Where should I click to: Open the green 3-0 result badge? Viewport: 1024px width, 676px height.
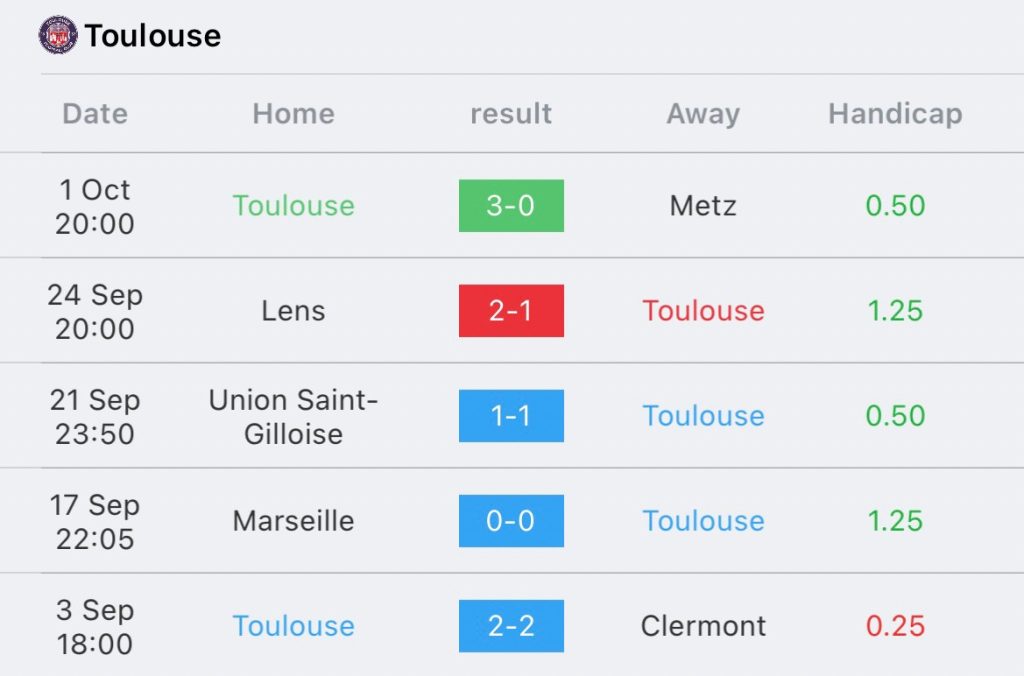(x=511, y=206)
